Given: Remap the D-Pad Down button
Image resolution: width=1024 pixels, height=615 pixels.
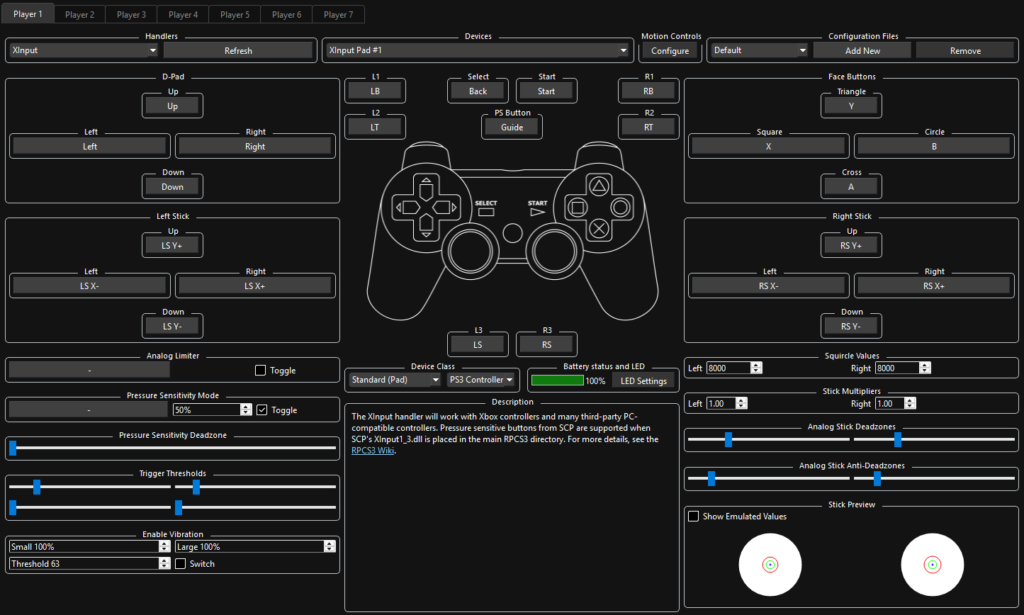Looking at the screenshot, I should coord(172,187).
